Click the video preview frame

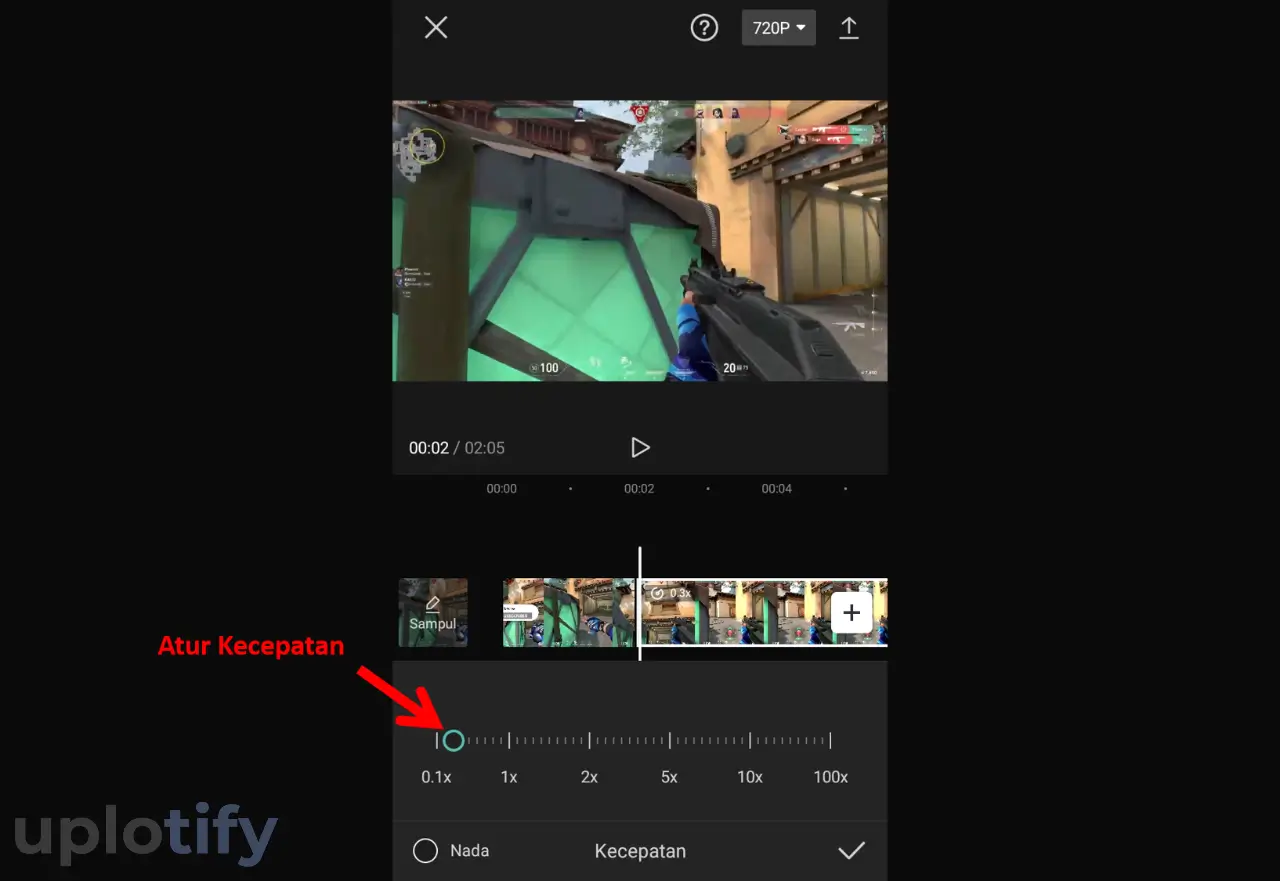640,241
